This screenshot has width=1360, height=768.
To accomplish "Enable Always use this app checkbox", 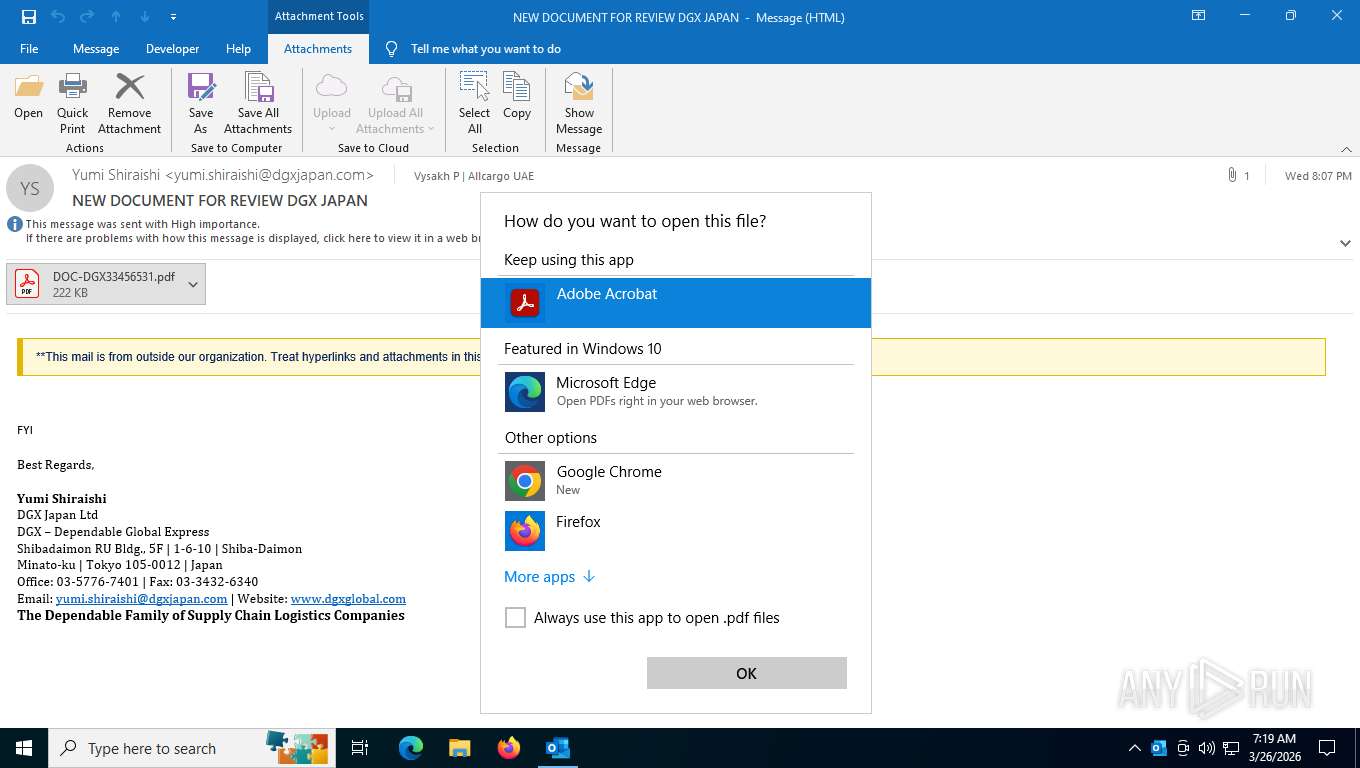I will coord(515,618).
